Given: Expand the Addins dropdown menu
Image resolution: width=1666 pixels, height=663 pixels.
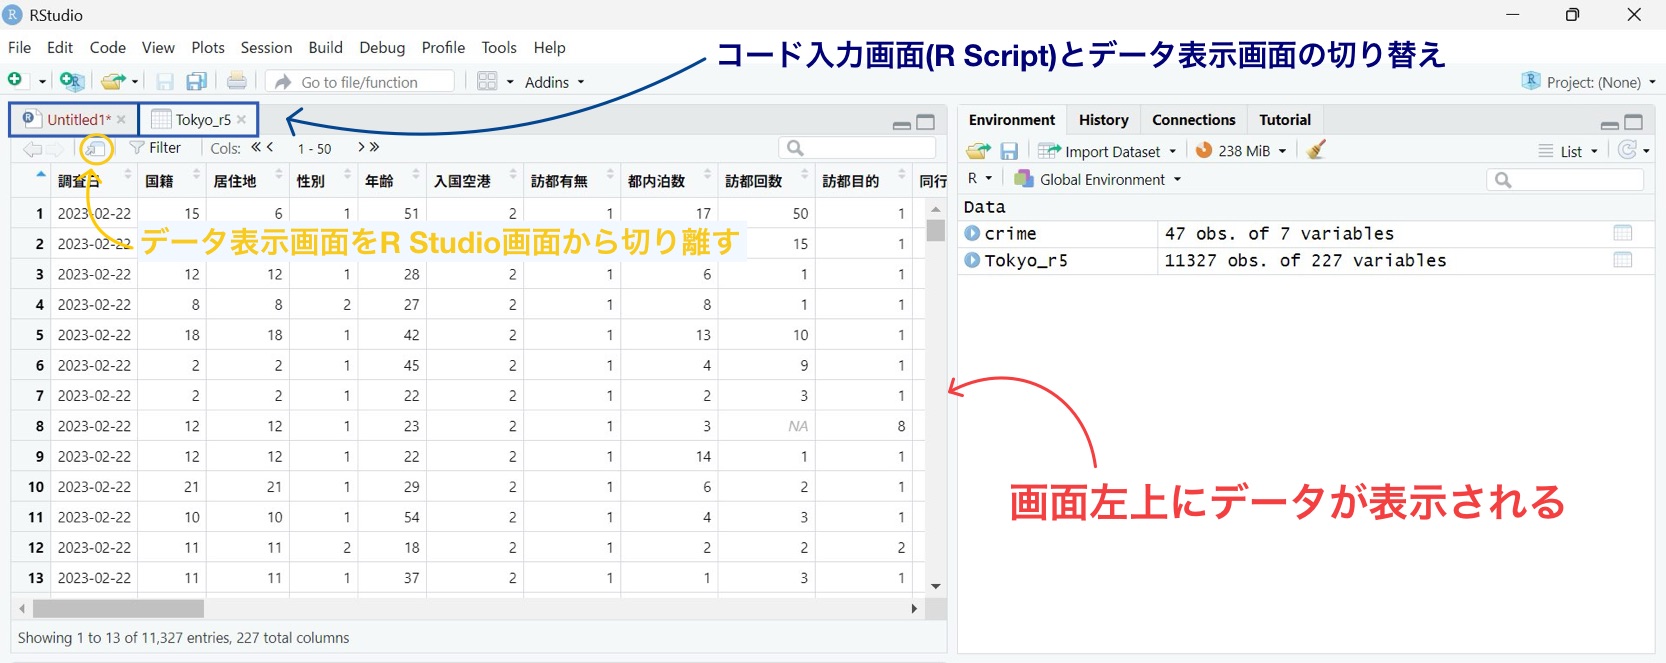Looking at the screenshot, I should 554,82.
